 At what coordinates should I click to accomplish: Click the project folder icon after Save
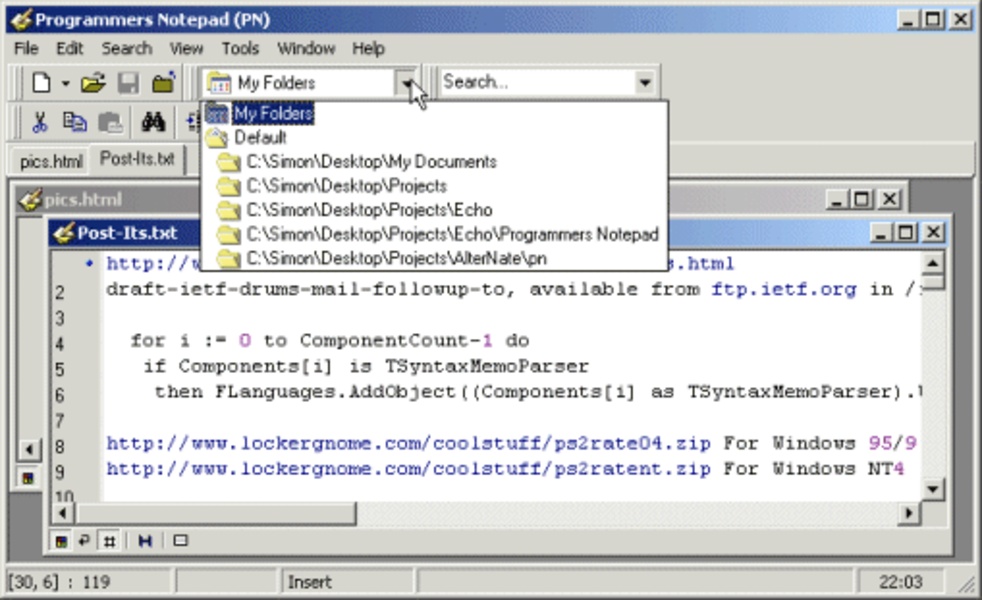[163, 83]
